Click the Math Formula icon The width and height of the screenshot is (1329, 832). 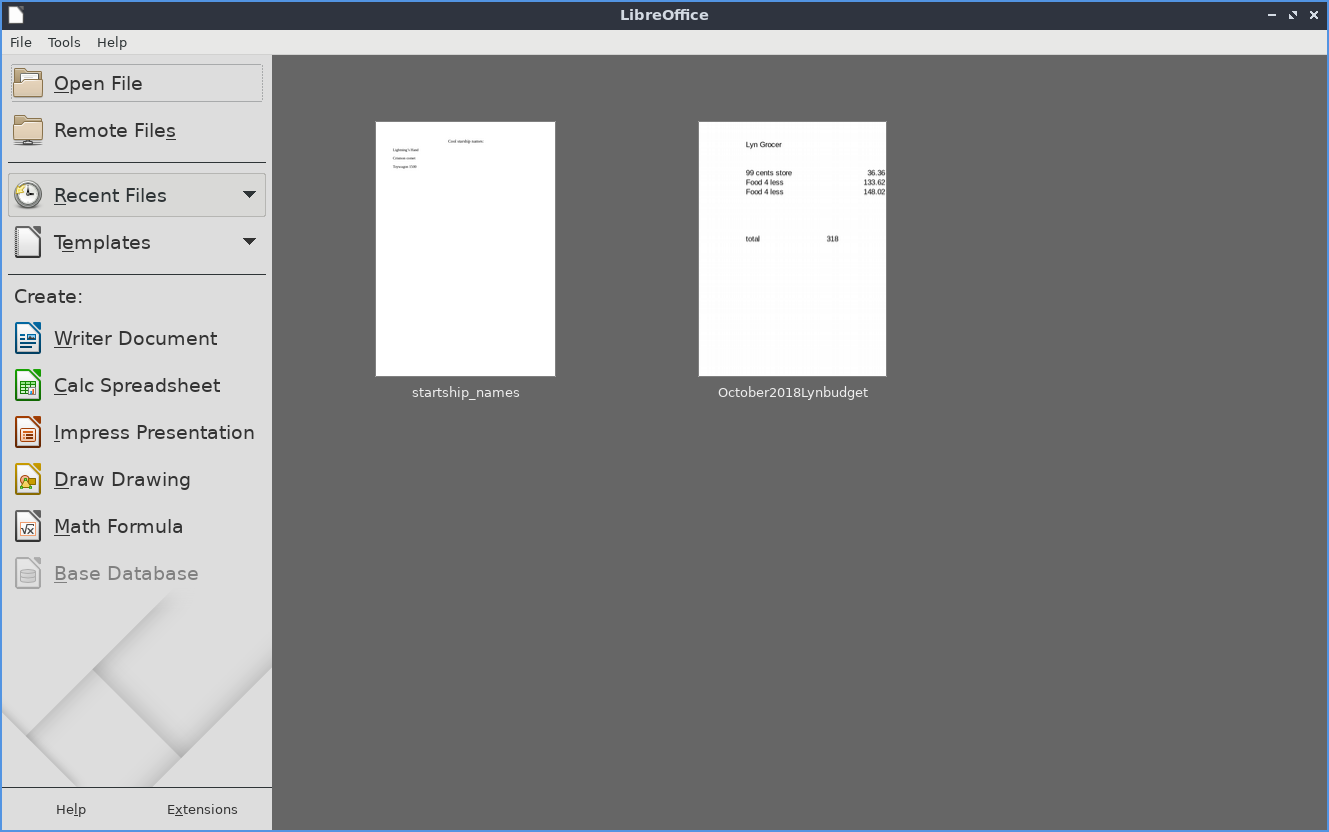[28, 526]
